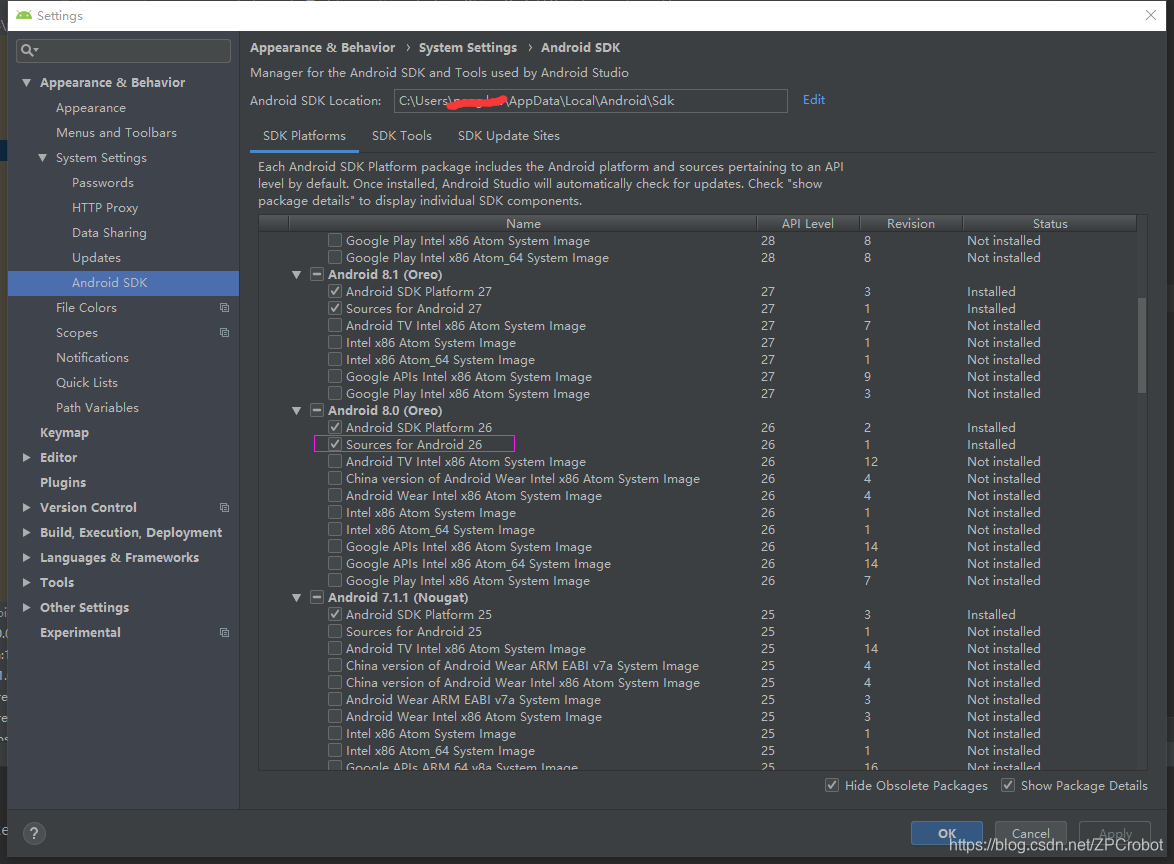The height and width of the screenshot is (864, 1174).
Task: Click the OK button
Action: click(x=946, y=833)
